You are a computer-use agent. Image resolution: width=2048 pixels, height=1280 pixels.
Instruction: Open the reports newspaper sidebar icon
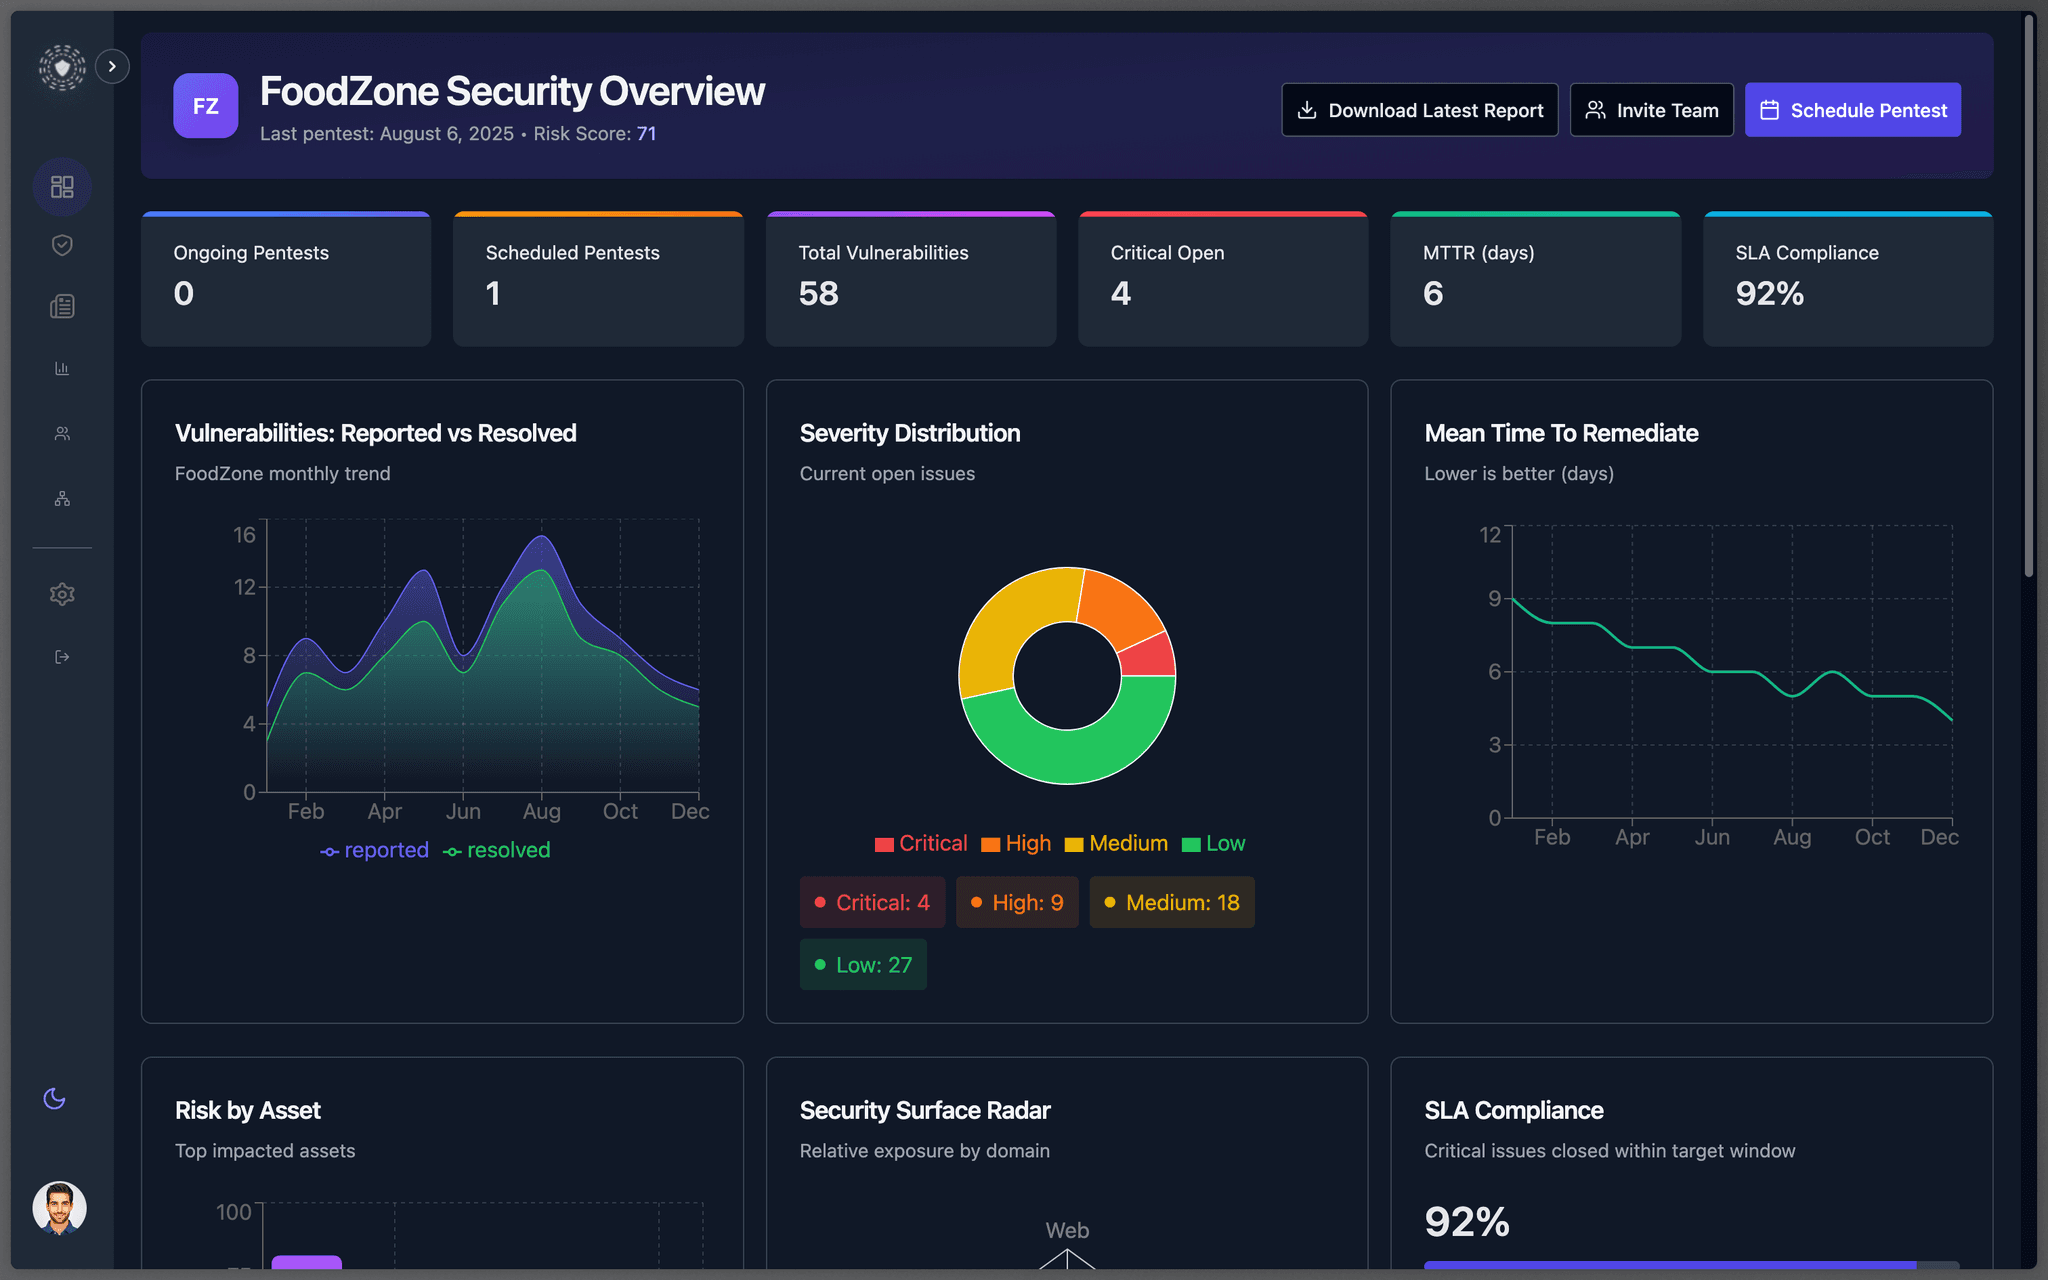coord(62,306)
